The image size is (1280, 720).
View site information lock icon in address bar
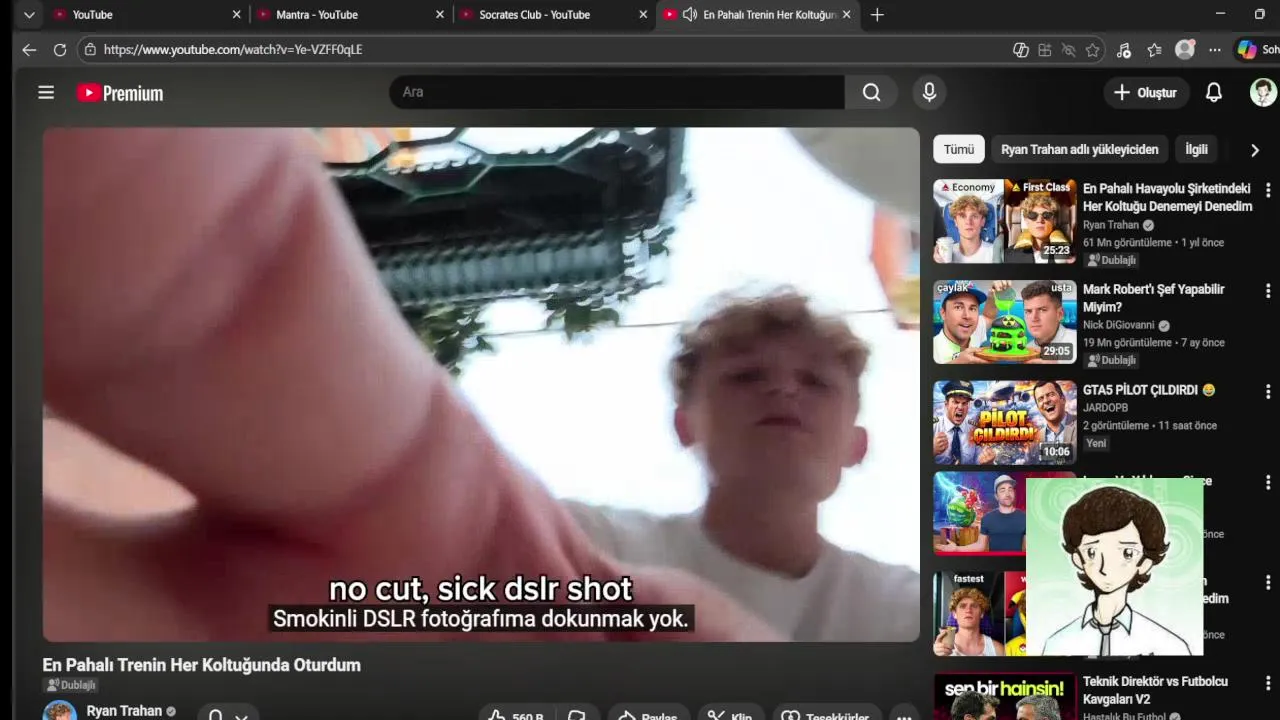pyautogui.click(x=90, y=49)
